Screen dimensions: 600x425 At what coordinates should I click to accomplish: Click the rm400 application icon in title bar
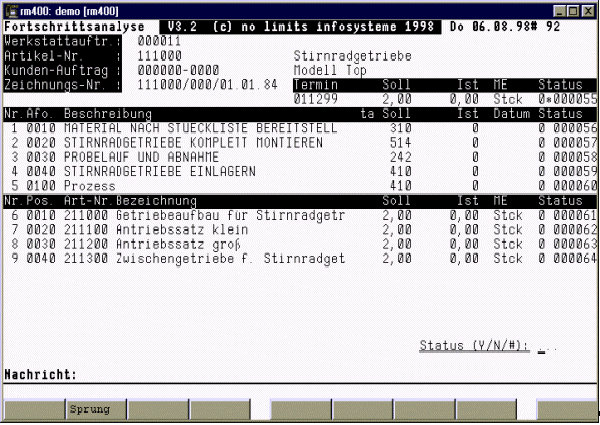[x=11, y=9]
